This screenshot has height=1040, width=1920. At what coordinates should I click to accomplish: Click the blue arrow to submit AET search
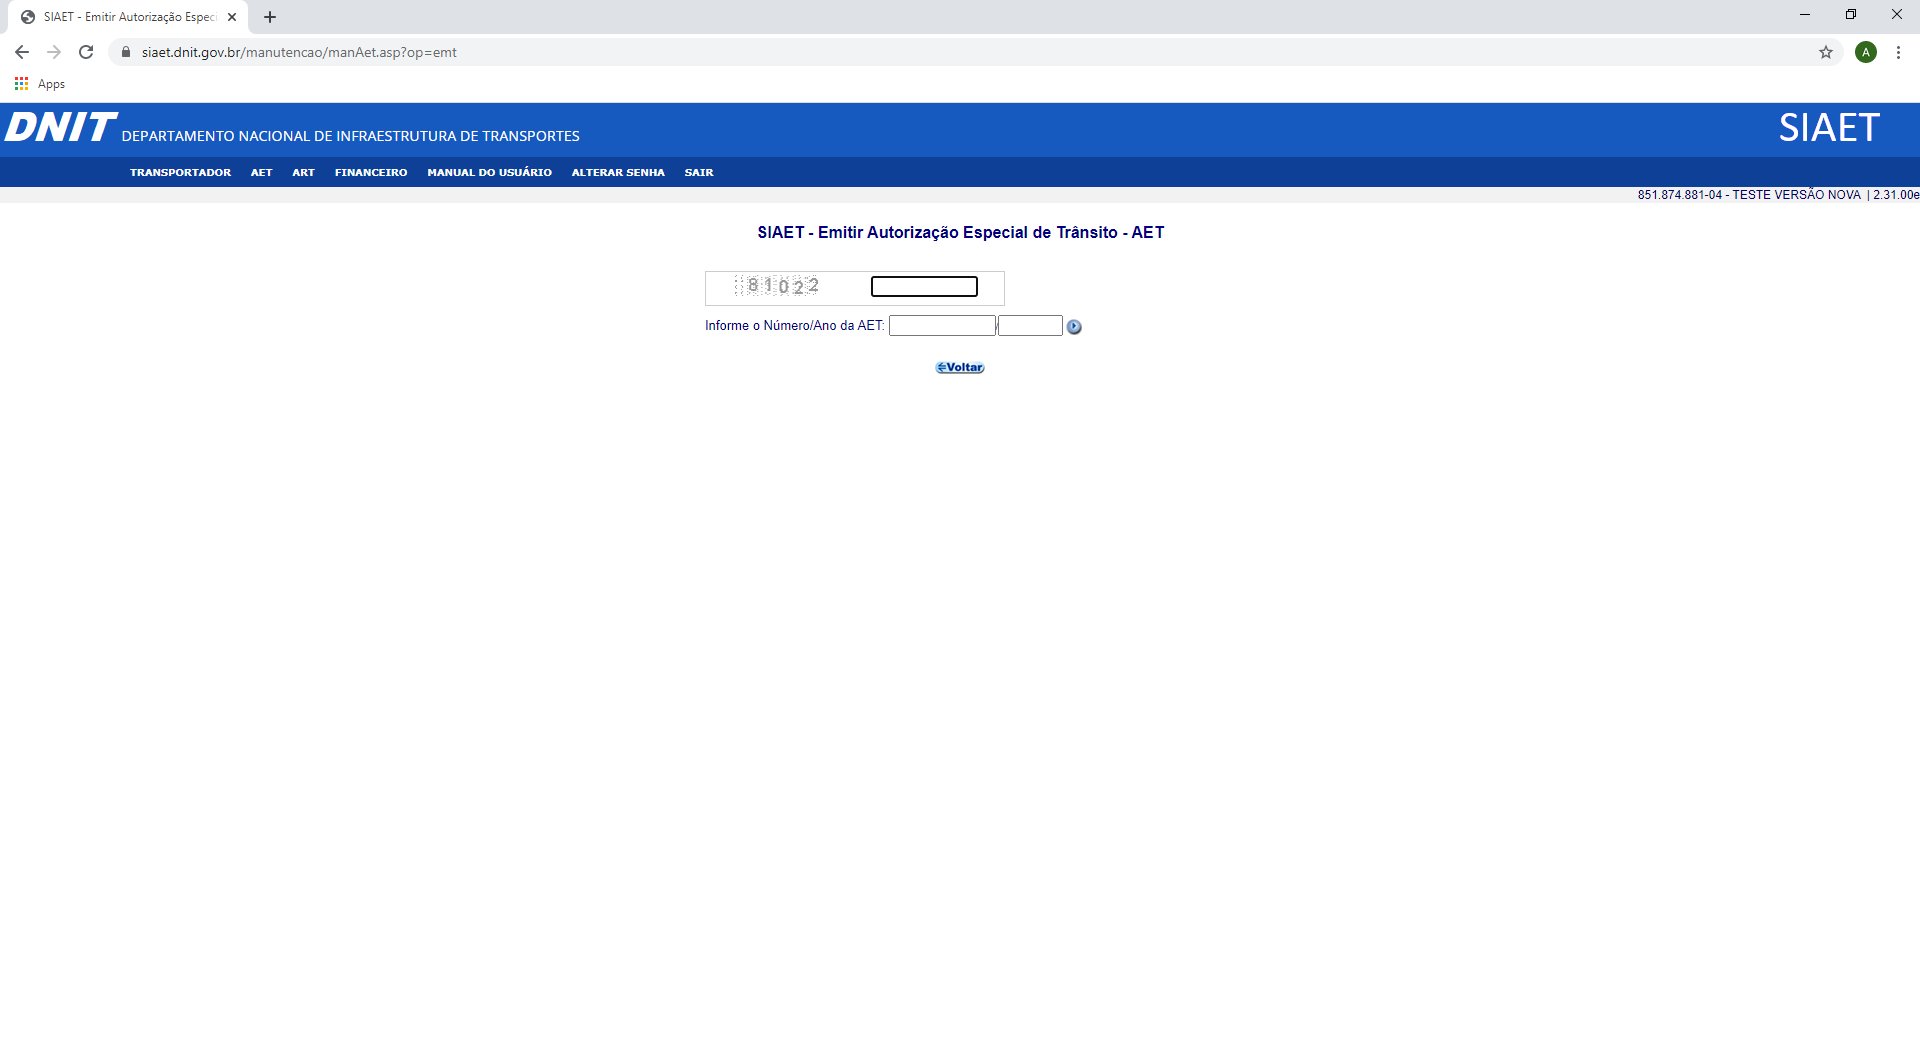click(1074, 326)
